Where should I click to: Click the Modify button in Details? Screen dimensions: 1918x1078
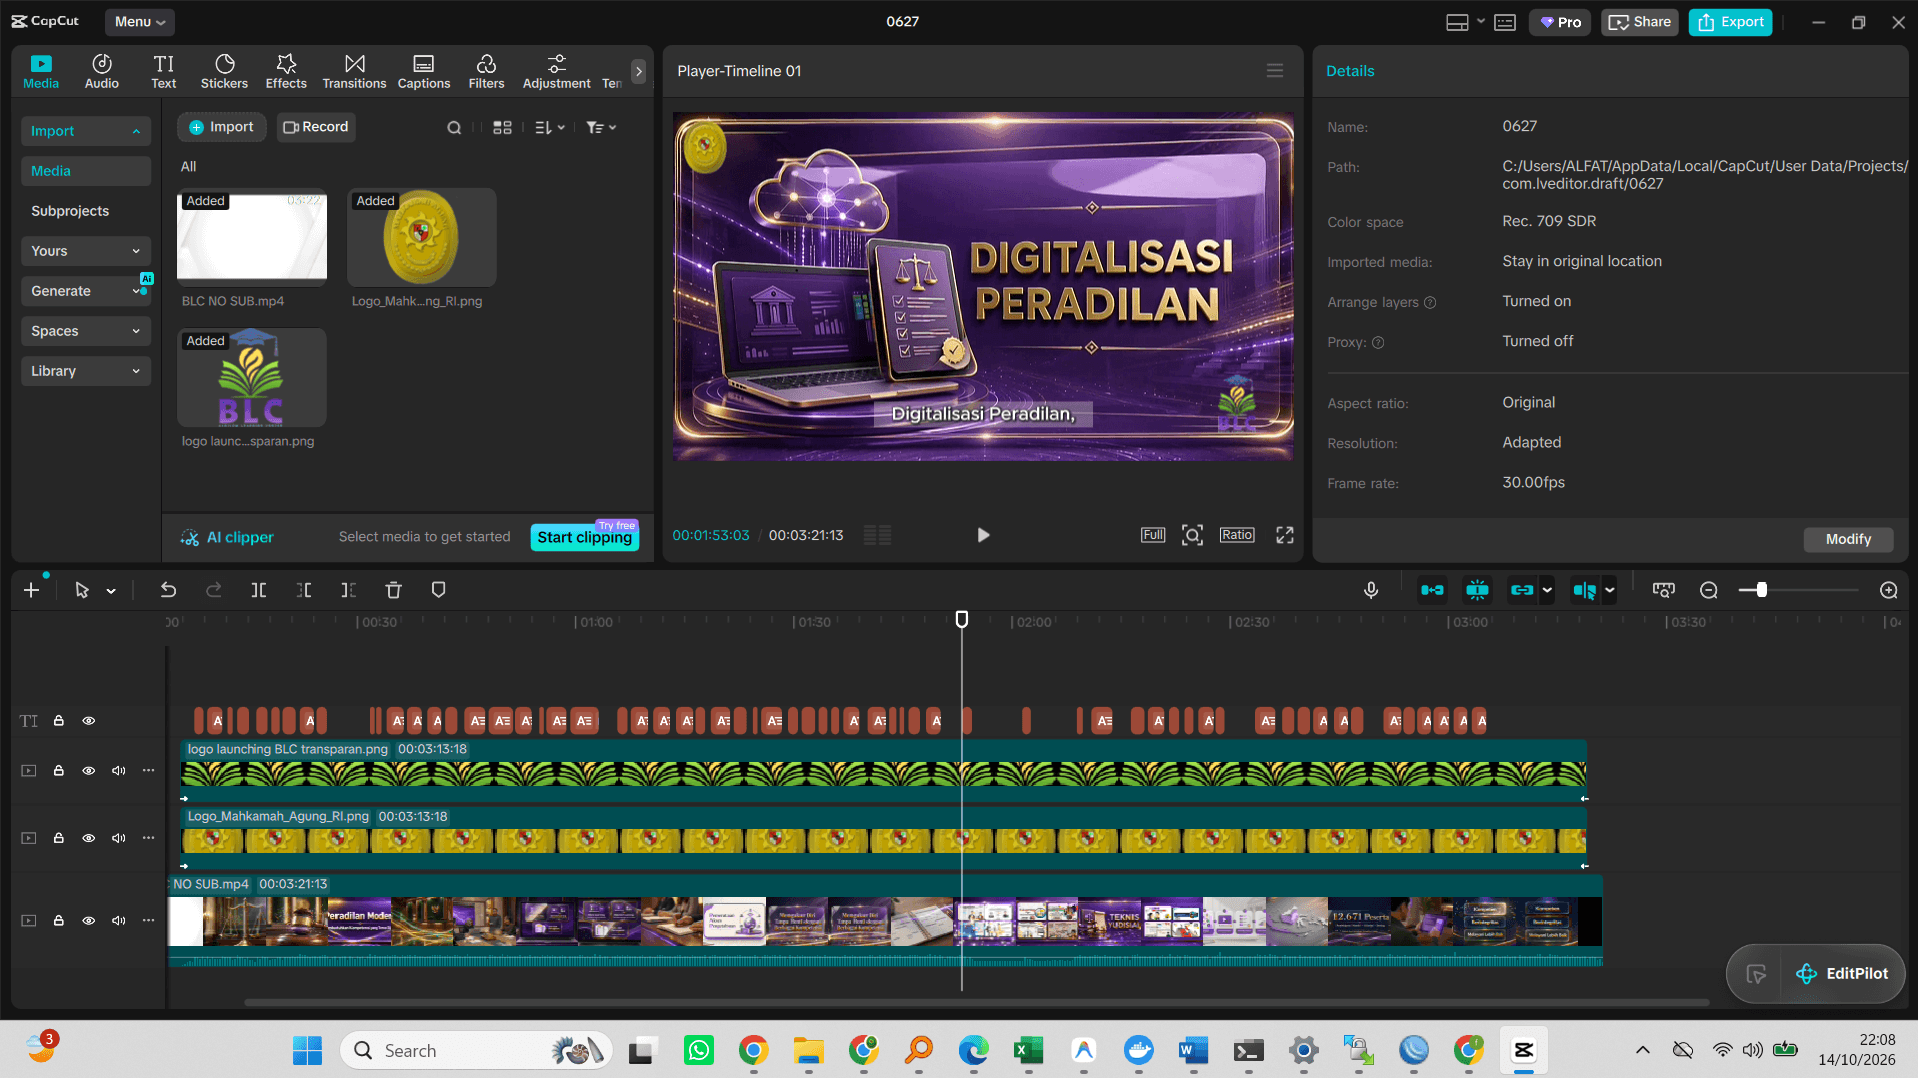pyautogui.click(x=1848, y=539)
